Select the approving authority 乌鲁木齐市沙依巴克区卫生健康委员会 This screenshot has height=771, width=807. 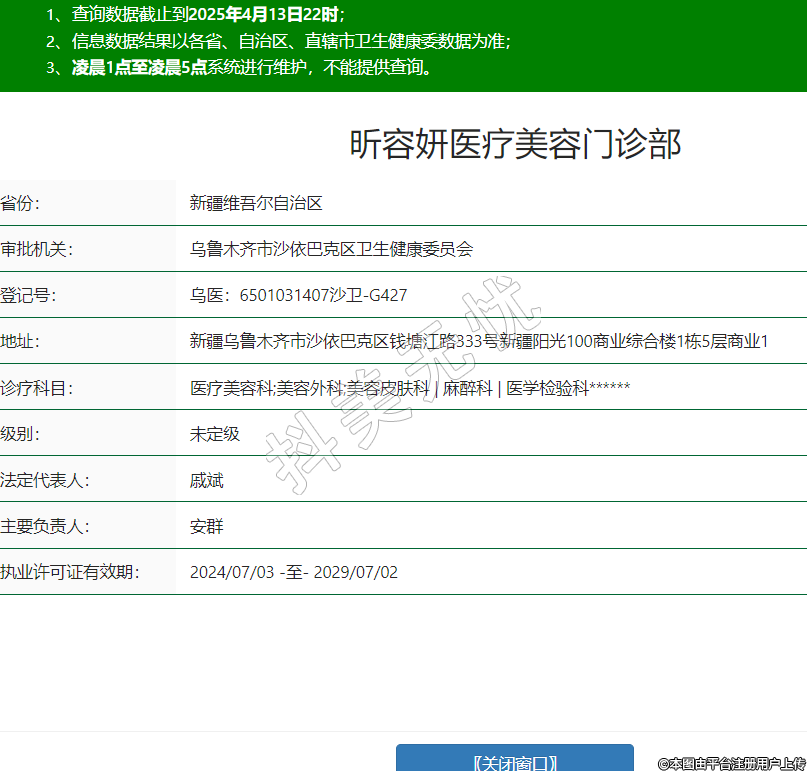click(331, 249)
